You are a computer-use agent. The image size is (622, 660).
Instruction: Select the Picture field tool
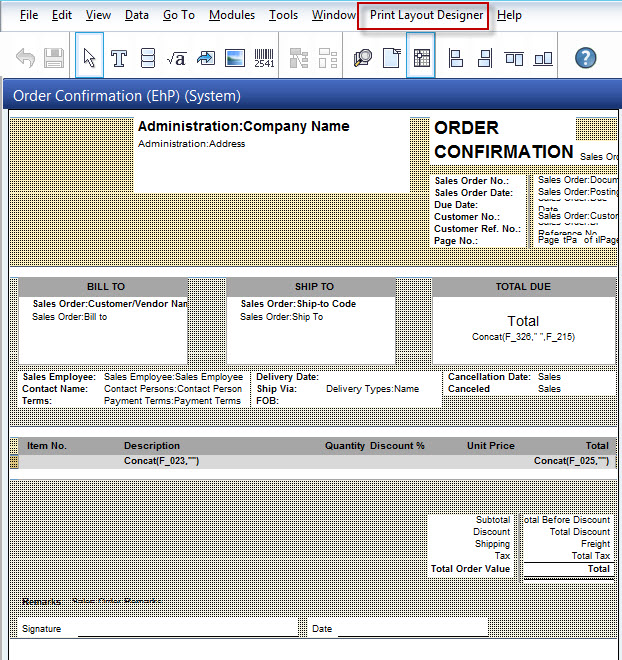[x=235, y=58]
